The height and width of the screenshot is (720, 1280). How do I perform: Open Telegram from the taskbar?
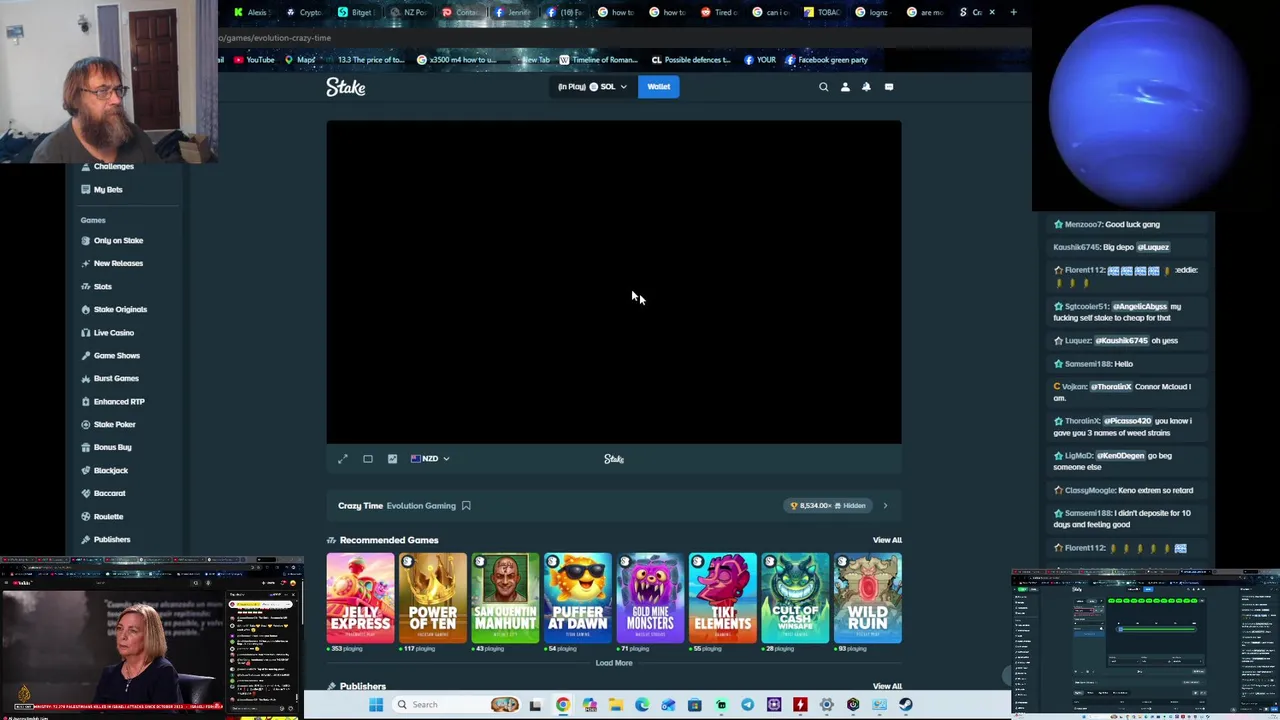pyautogui.click(x=747, y=705)
